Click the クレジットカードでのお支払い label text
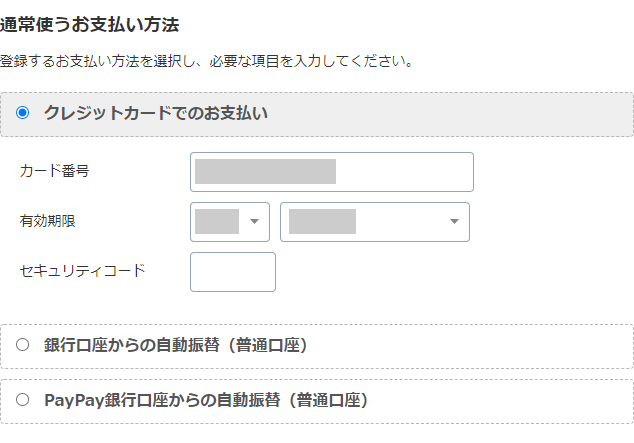 click(155, 113)
